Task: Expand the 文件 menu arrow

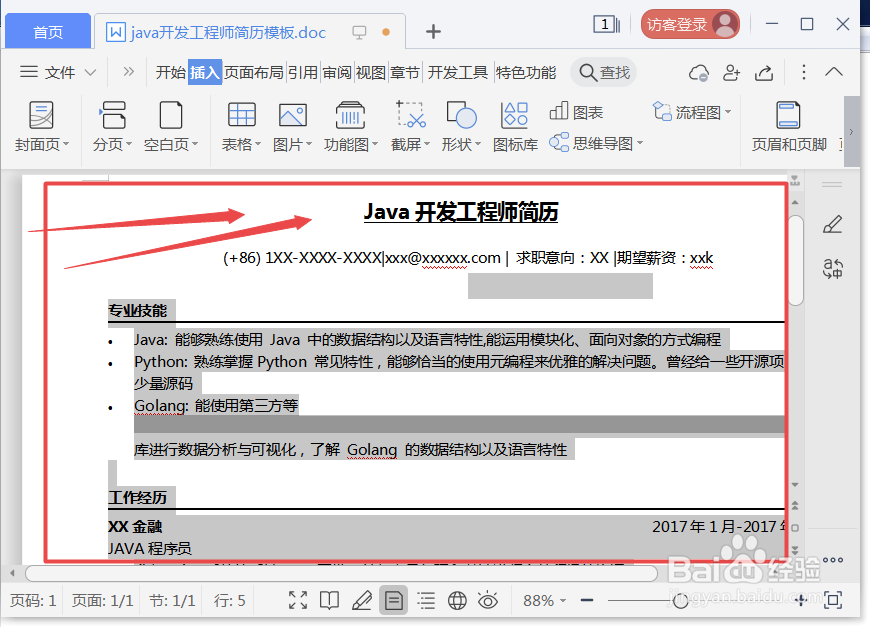Action: tap(90, 72)
